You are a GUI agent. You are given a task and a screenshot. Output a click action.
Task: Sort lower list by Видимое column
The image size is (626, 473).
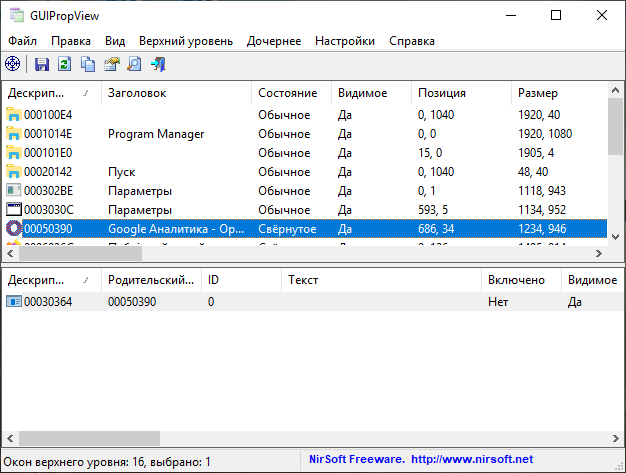(592, 280)
